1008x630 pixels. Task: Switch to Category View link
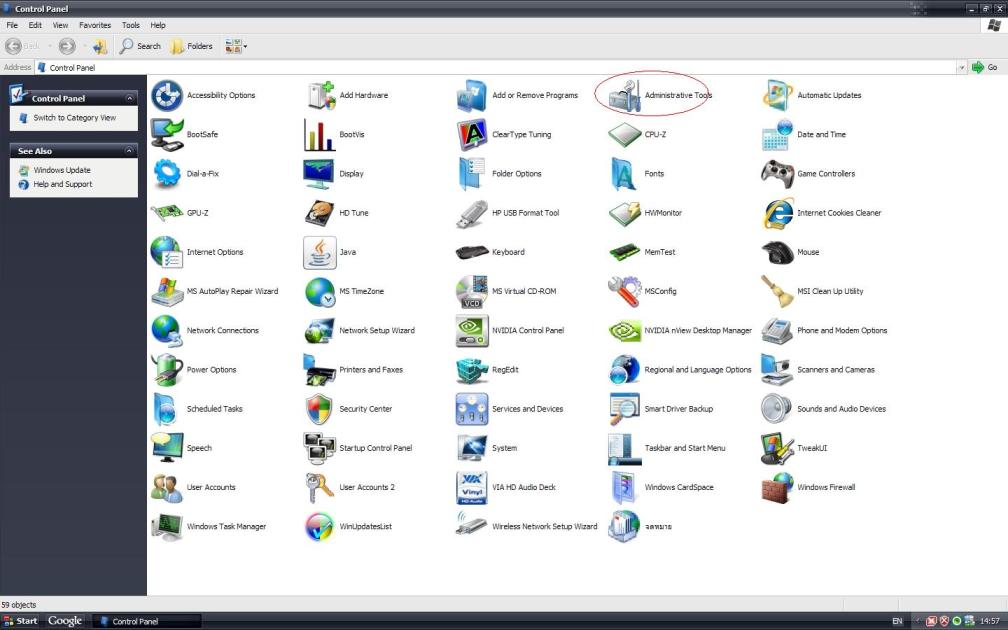tap(75, 118)
